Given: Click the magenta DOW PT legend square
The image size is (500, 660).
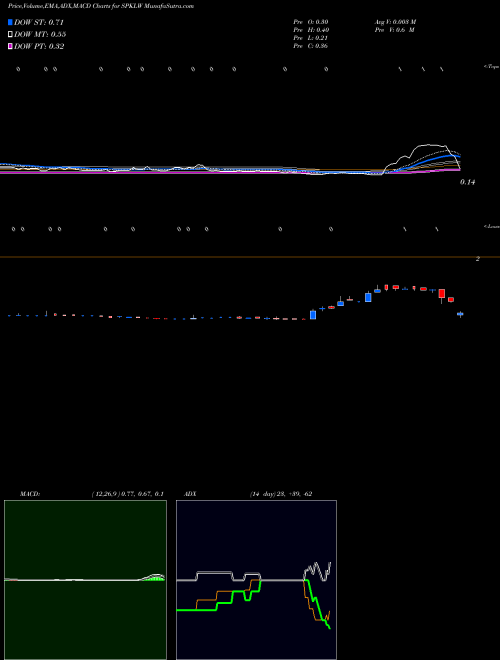Looking at the screenshot, I should [10, 46].
